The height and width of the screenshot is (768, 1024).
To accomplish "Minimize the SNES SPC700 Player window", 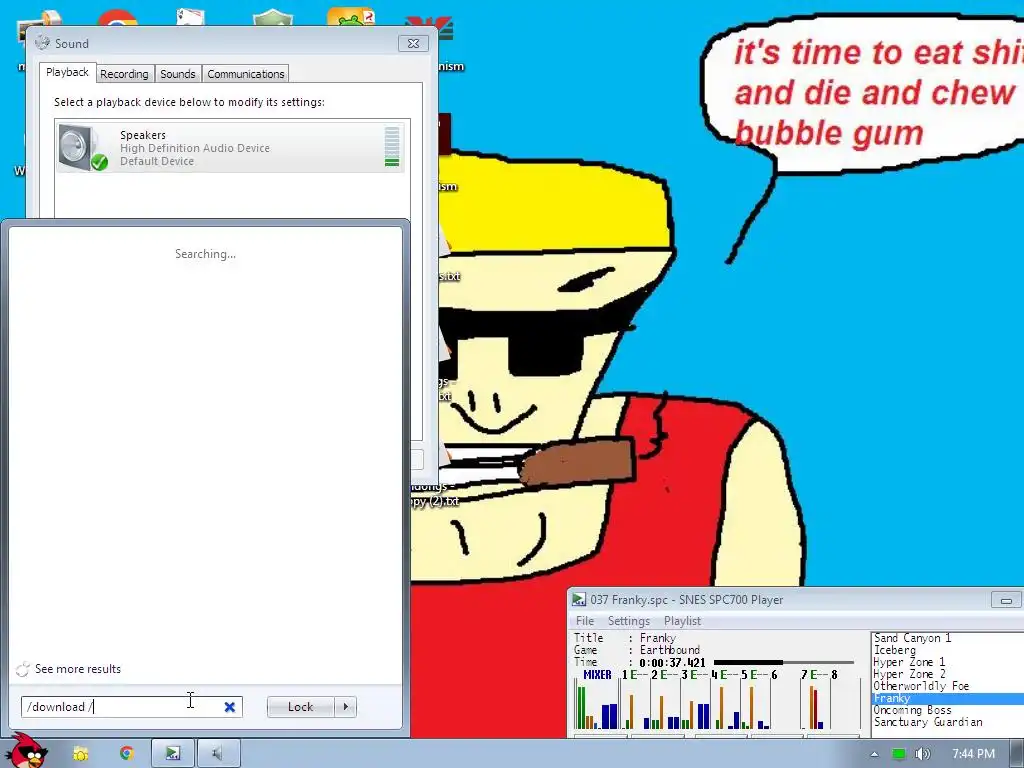I will tap(1006, 600).
